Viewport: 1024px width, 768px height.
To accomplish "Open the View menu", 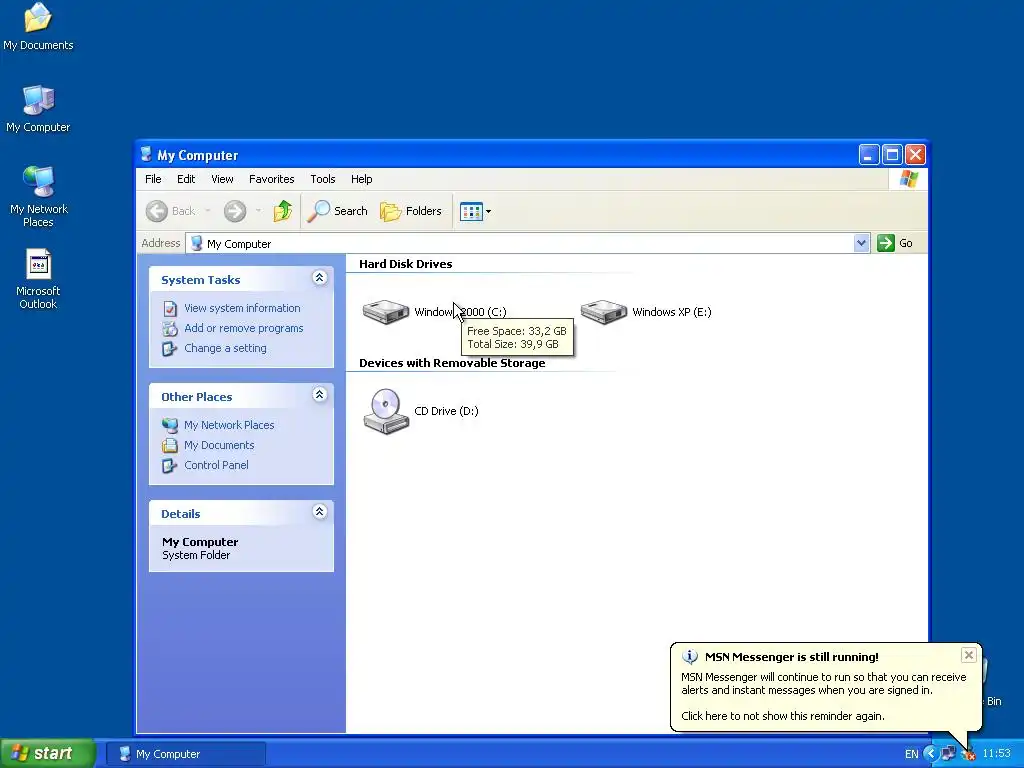I will (x=222, y=179).
